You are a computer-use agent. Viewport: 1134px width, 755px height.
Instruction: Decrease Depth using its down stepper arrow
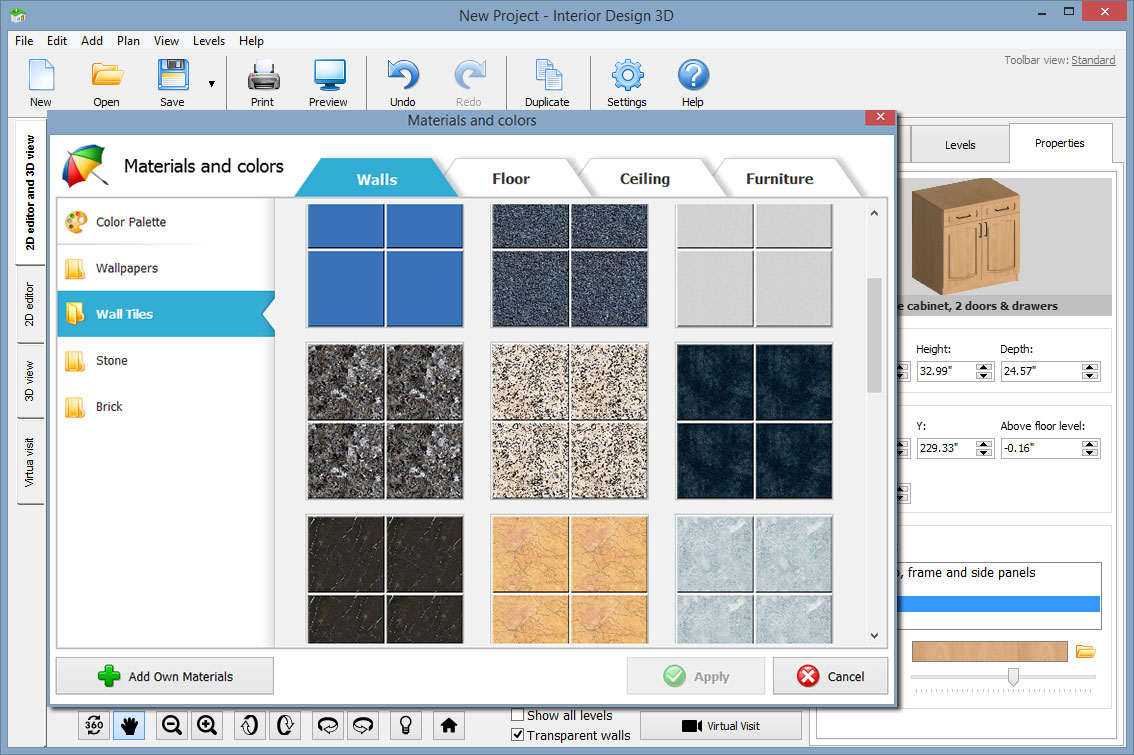point(1089,377)
